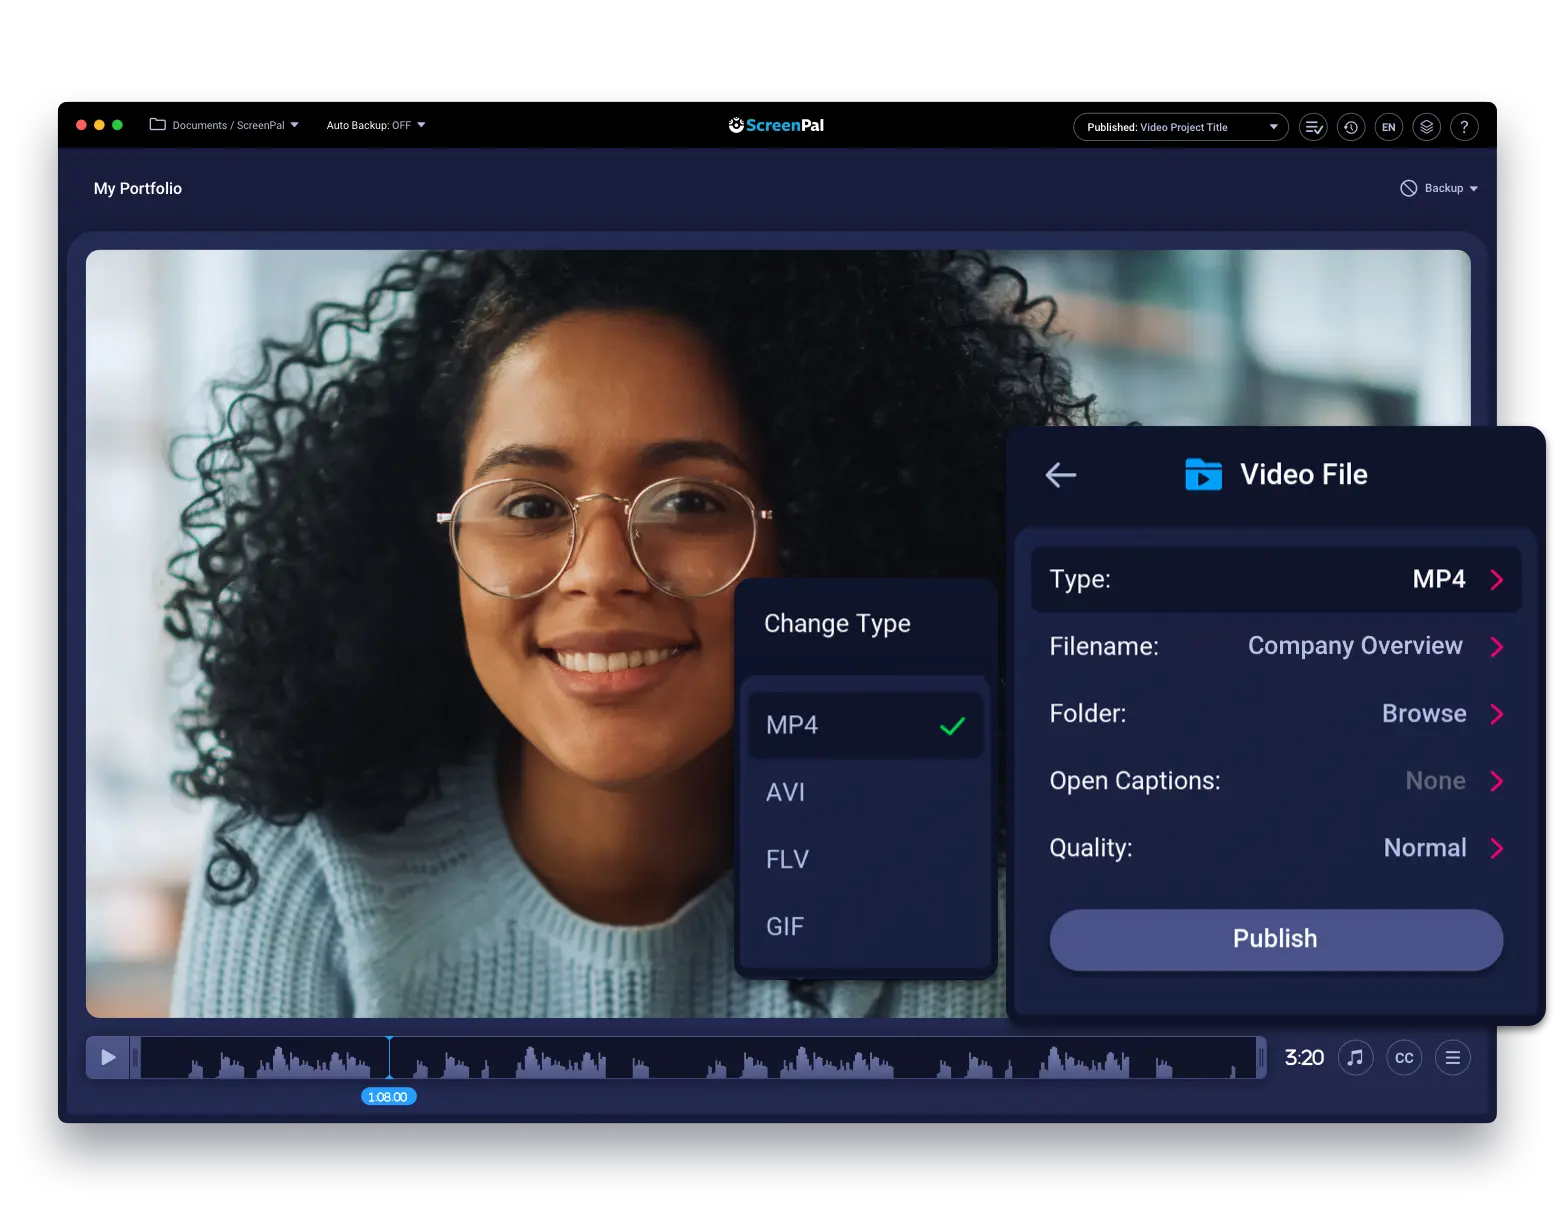This screenshot has width=1556, height=1226.
Task: Click the Video File folder icon
Action: click(x=1203, y=474)
